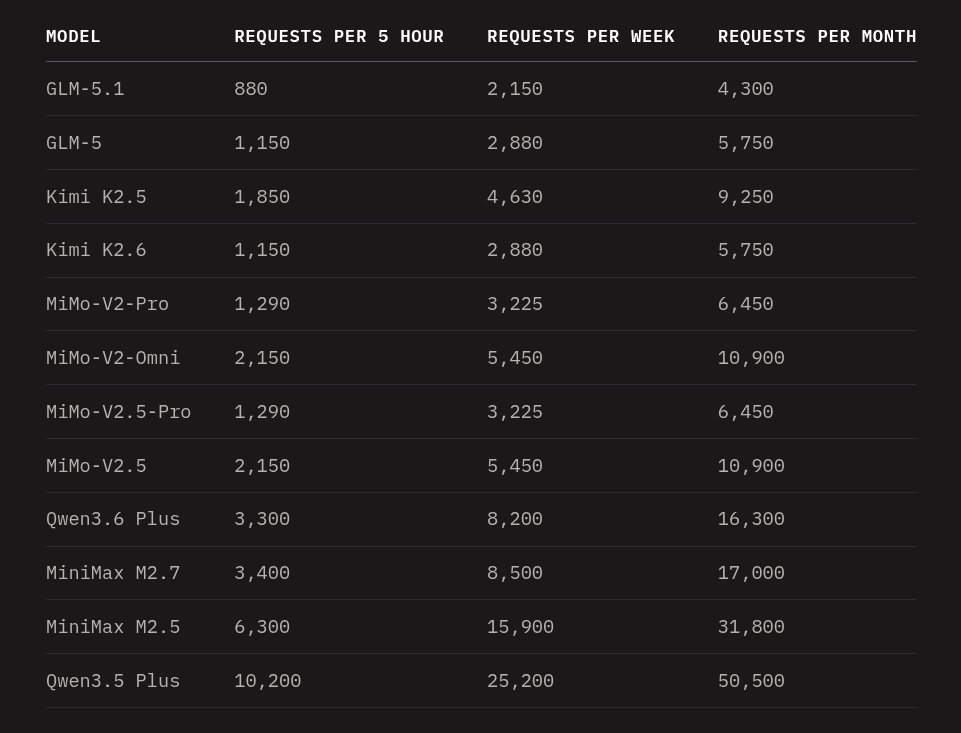Click the 15,900 weekly requests value
The image size is (961, 733).
tap(520, 627)
